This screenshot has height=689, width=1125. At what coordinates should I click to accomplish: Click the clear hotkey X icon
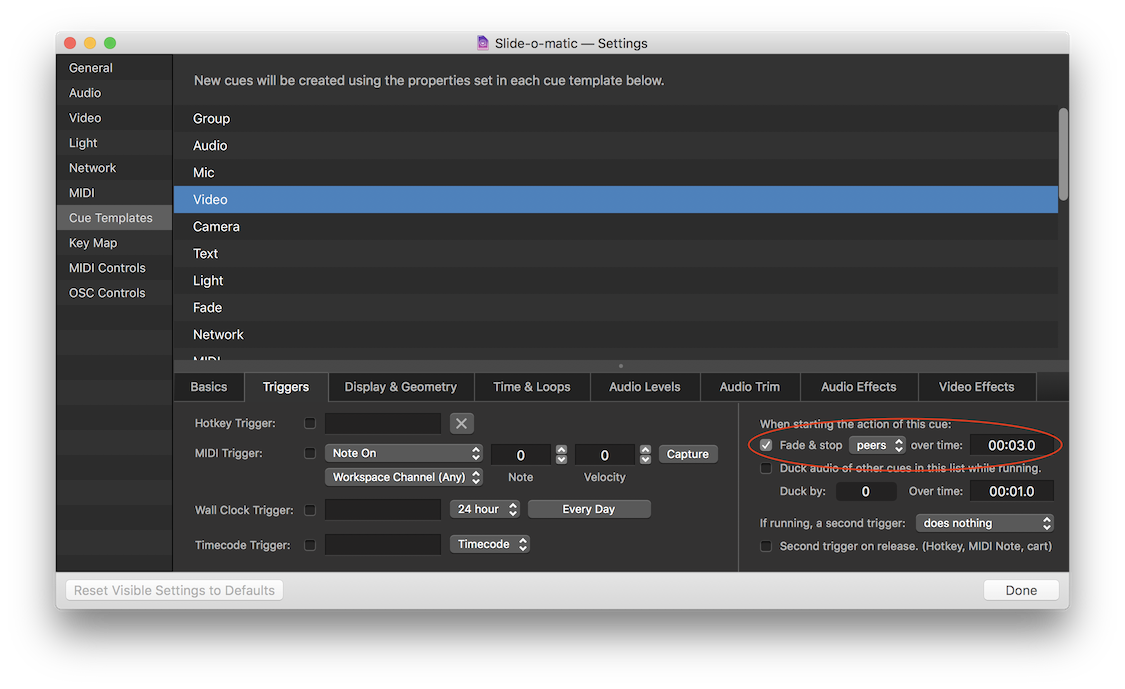tap(461, 423)
